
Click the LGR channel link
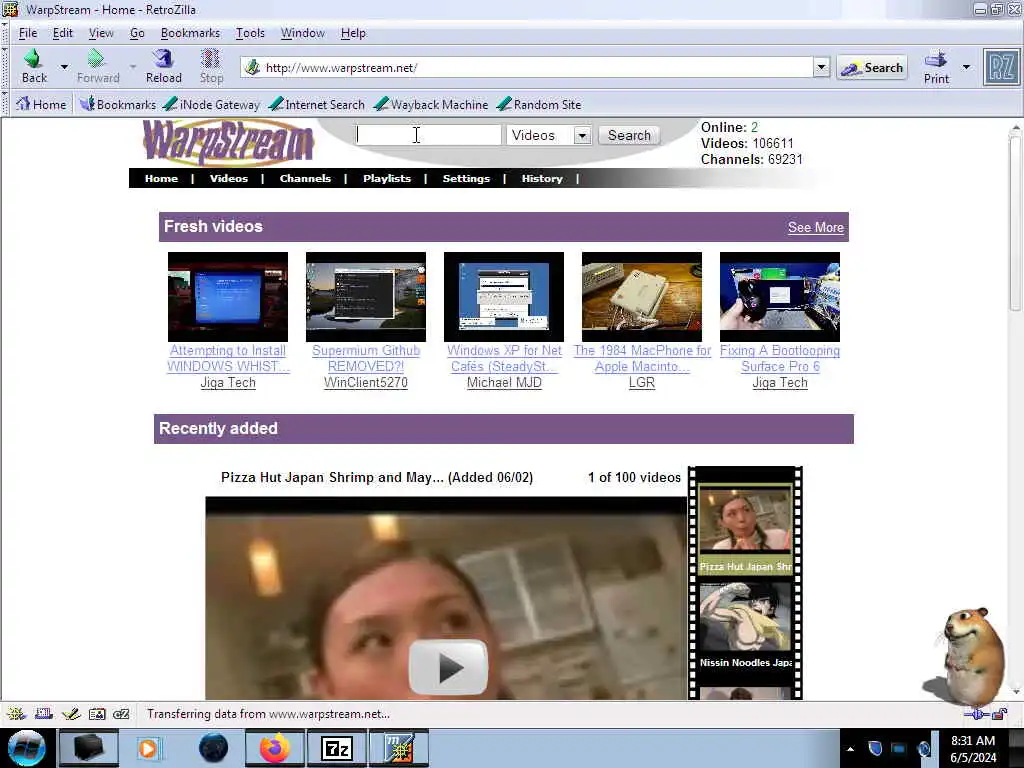[642, 383]
